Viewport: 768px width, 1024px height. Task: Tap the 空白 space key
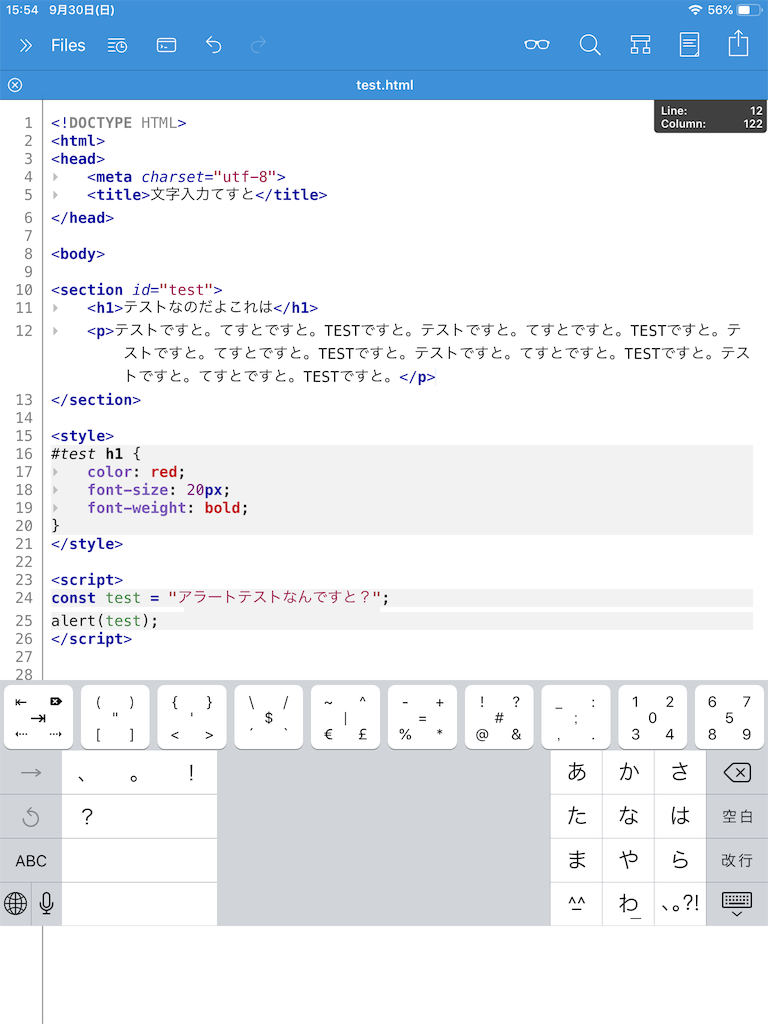(x=737, y=816)
